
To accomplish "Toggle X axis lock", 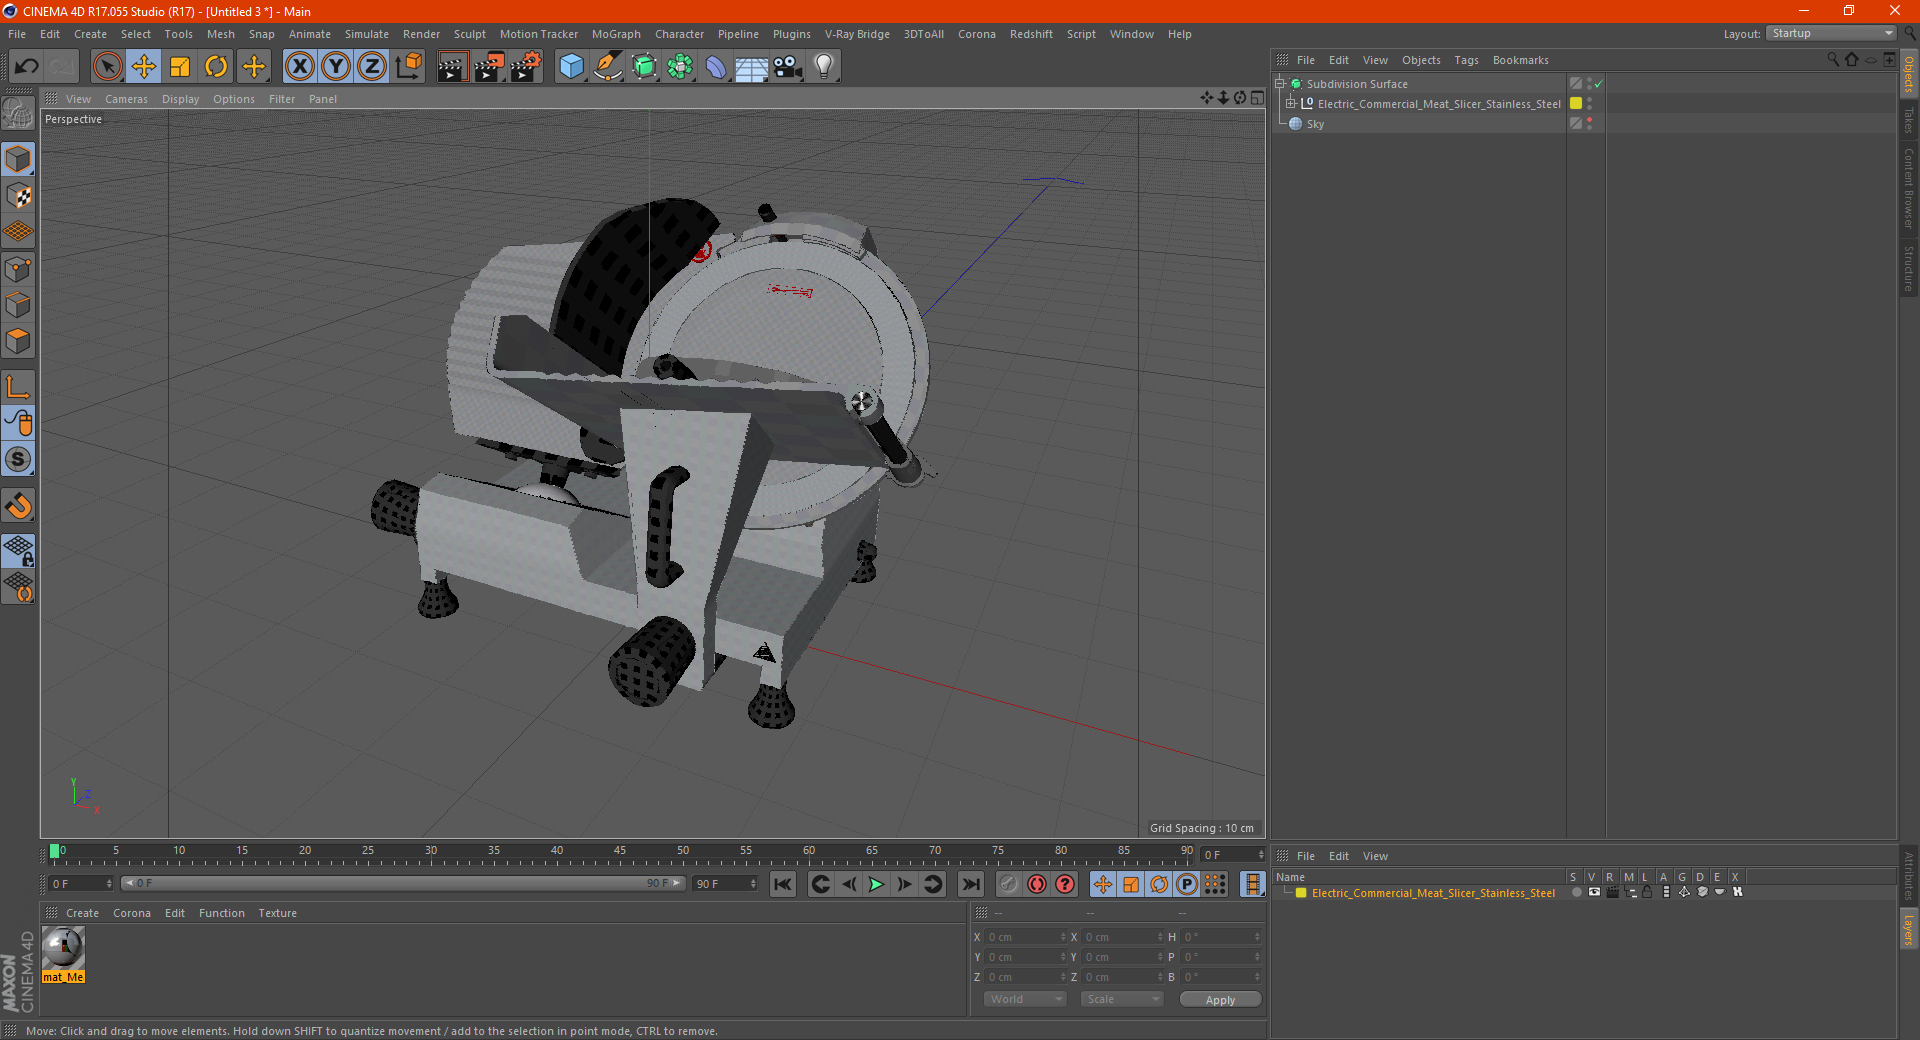I will pos(299,67).
